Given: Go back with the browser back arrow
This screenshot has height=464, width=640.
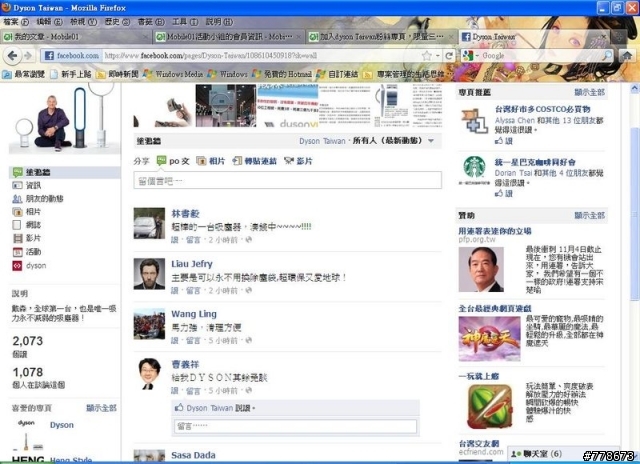Looking at the screenshot, I should [x=12, y=56].
